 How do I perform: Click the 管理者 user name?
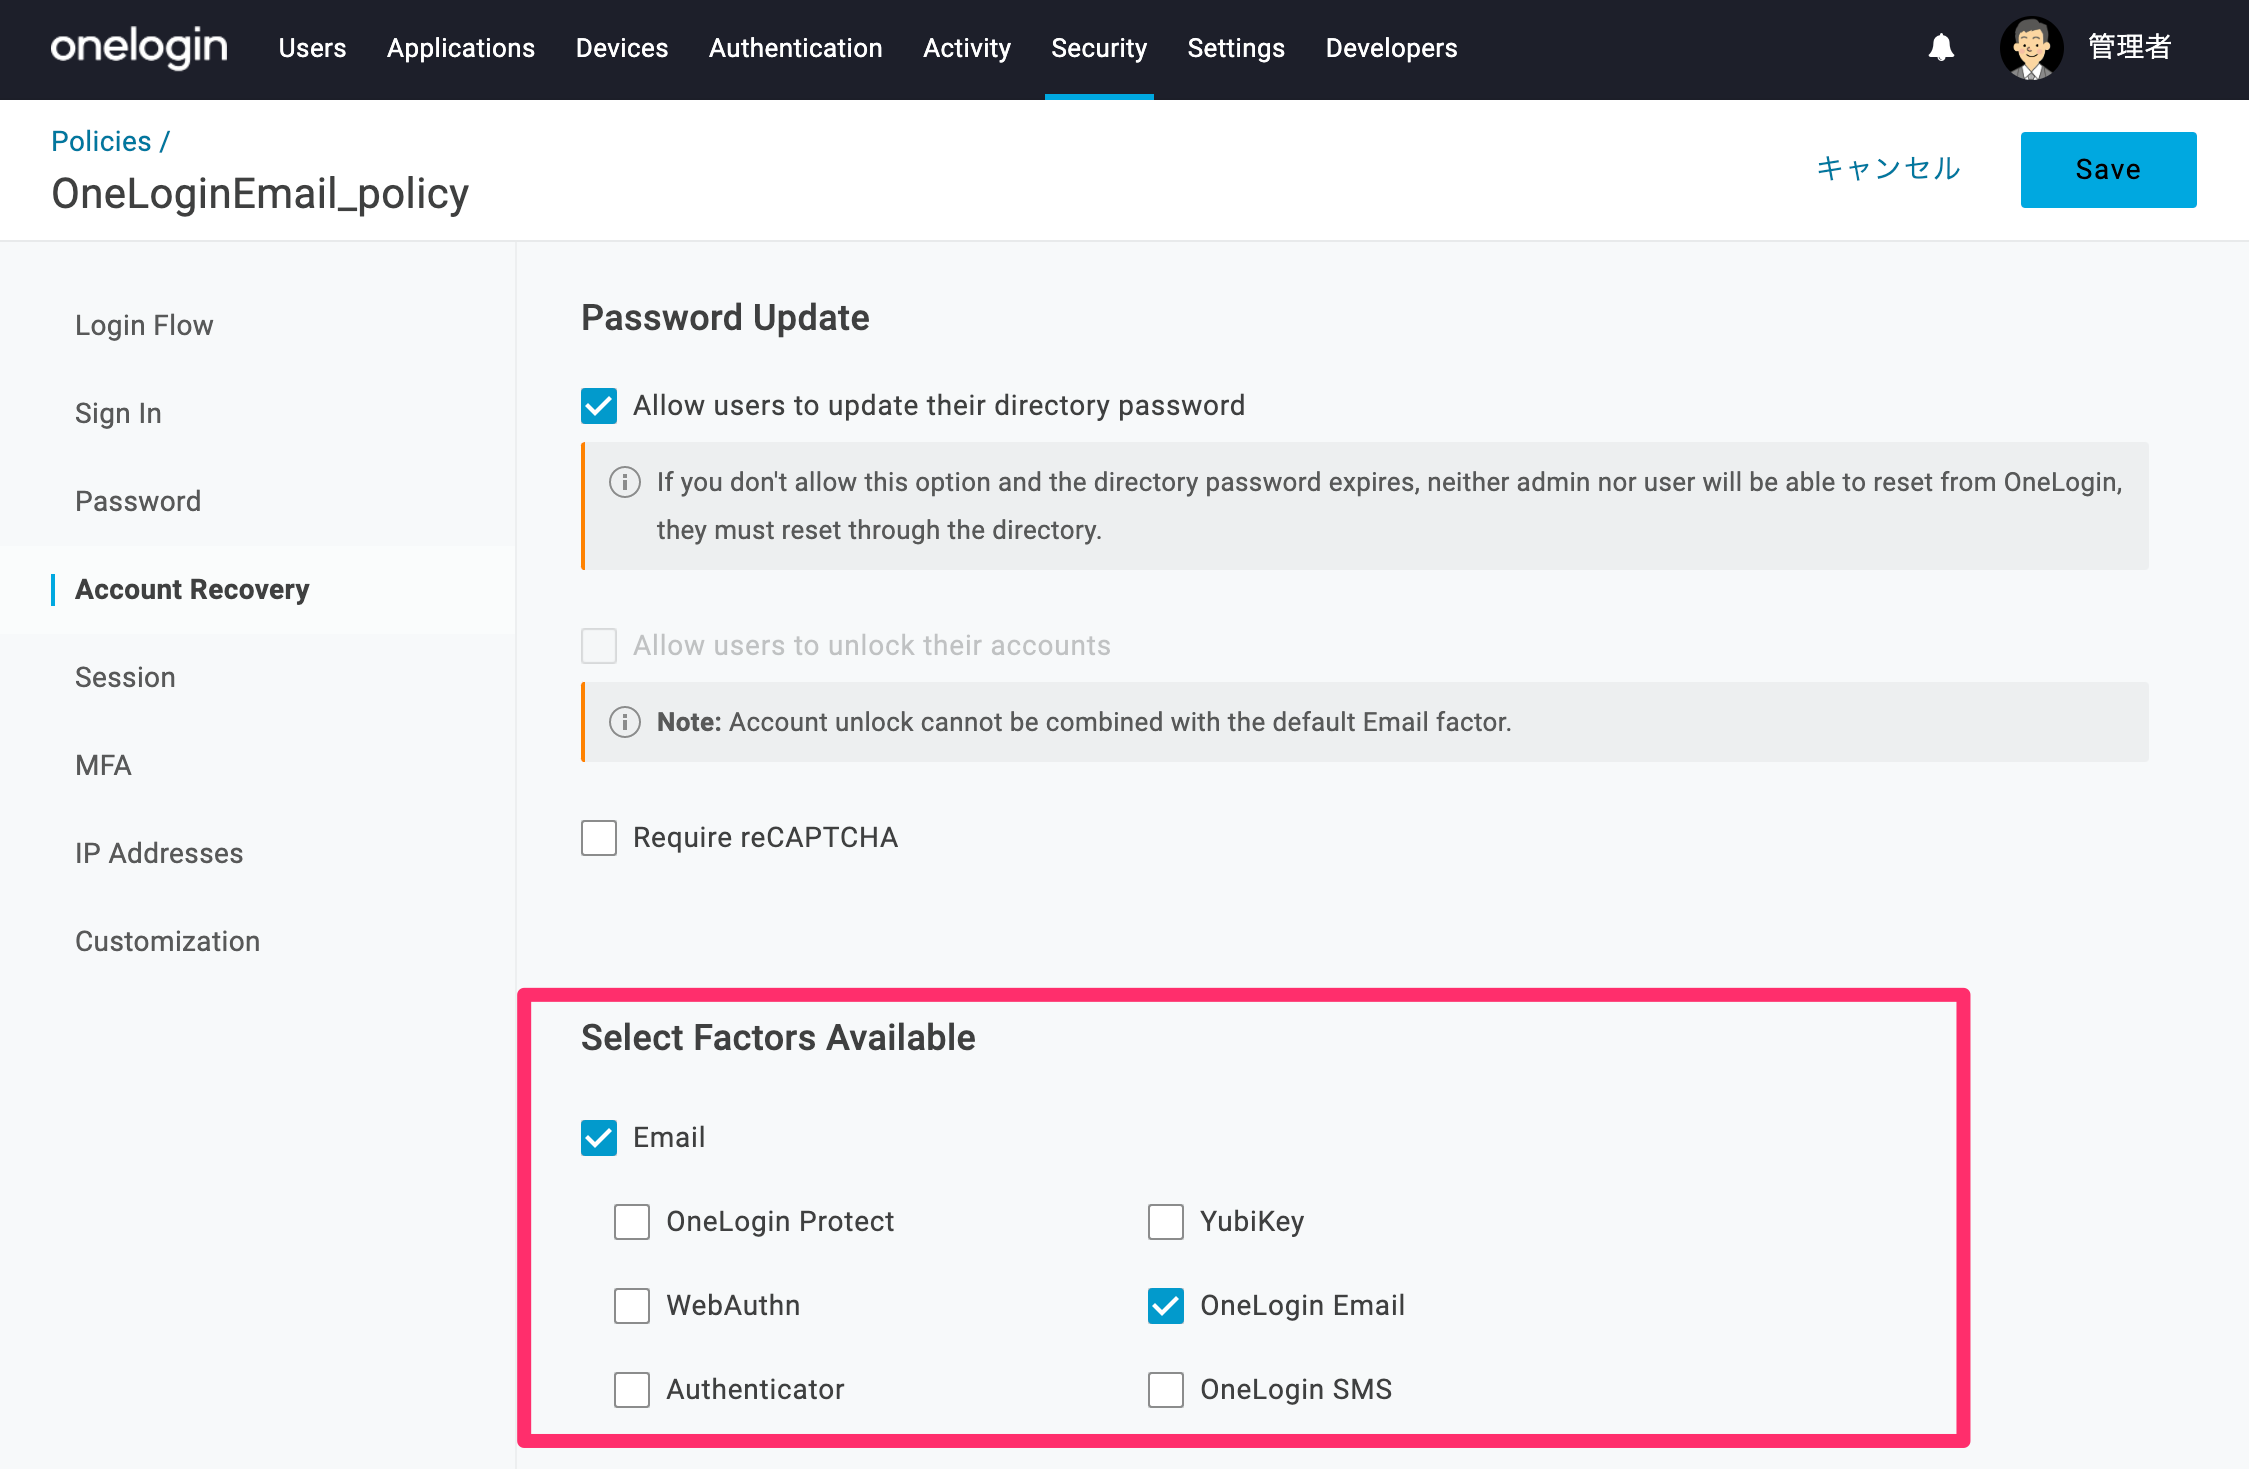point(2130,47)
